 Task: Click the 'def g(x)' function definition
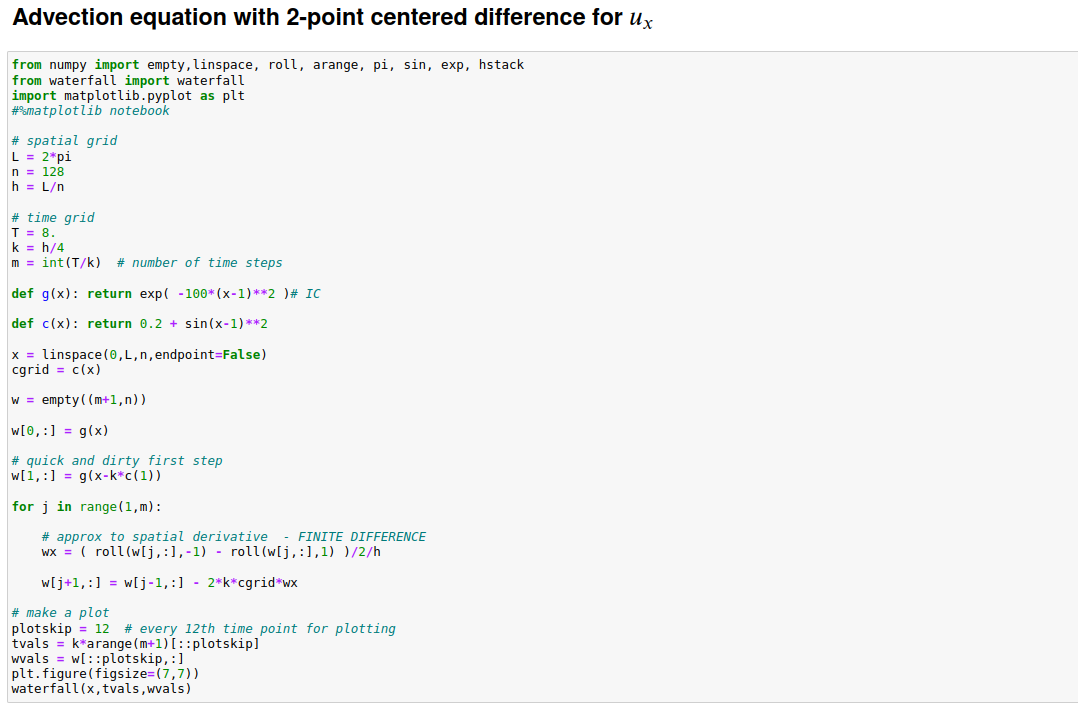click(166, 294)
